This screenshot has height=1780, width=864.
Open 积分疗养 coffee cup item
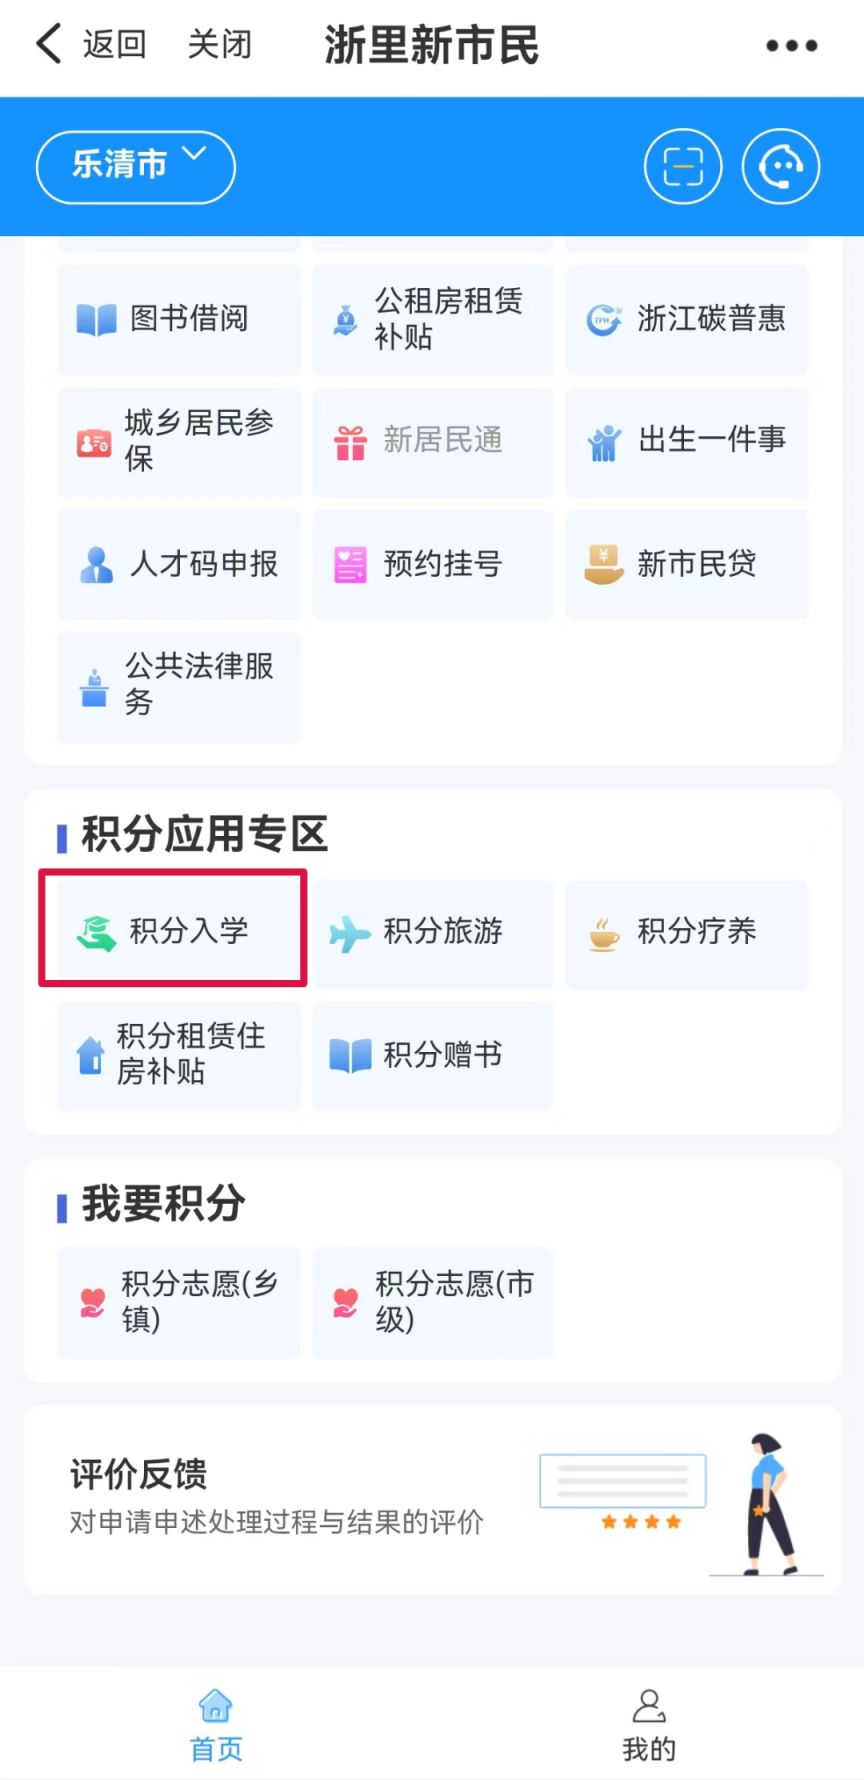pos(686,932)
